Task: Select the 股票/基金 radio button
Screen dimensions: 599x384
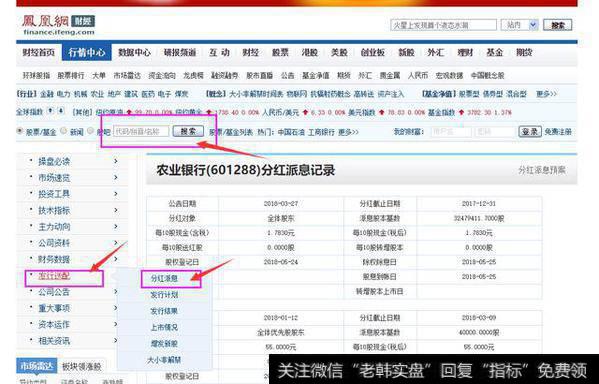Action: pyautogui.click(x=19, y=131)
